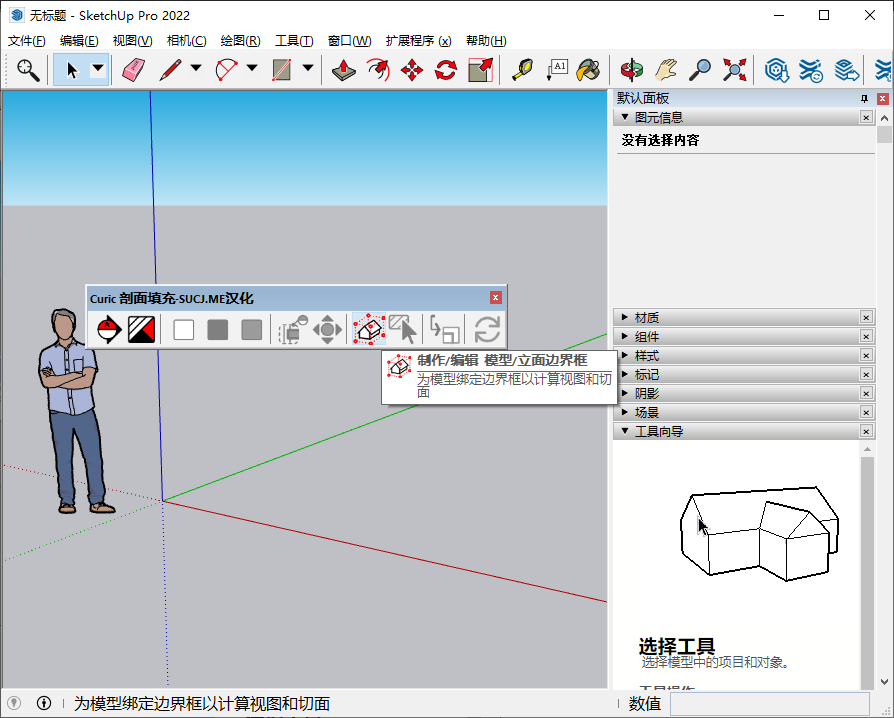Activate the bounding box tool in Curic panel
Viewport: 894px width, 718px height.
(x=368, y=329)
